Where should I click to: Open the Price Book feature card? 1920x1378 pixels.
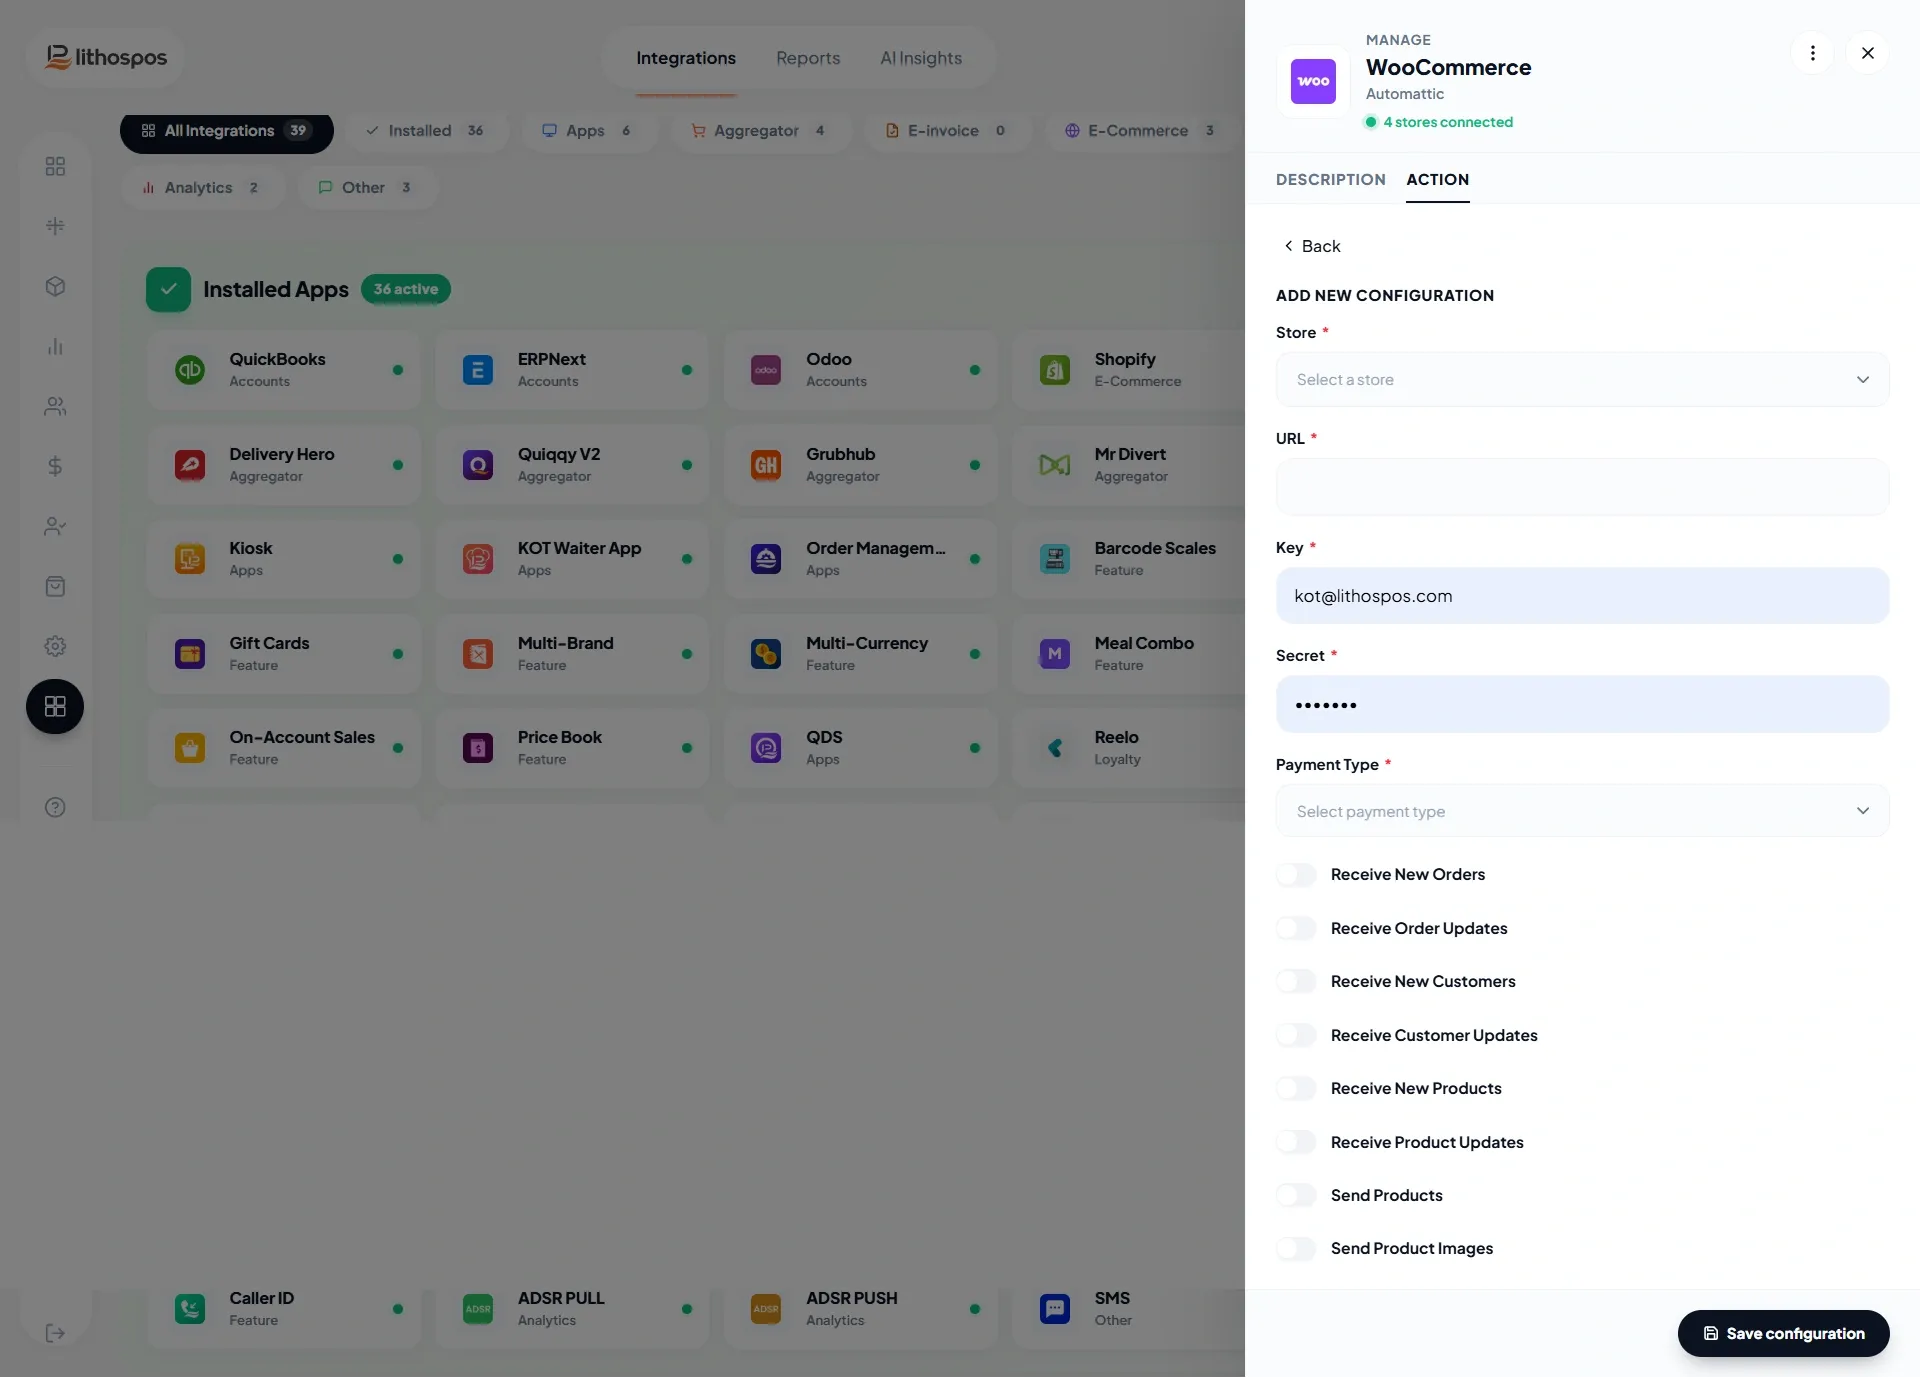572,748
